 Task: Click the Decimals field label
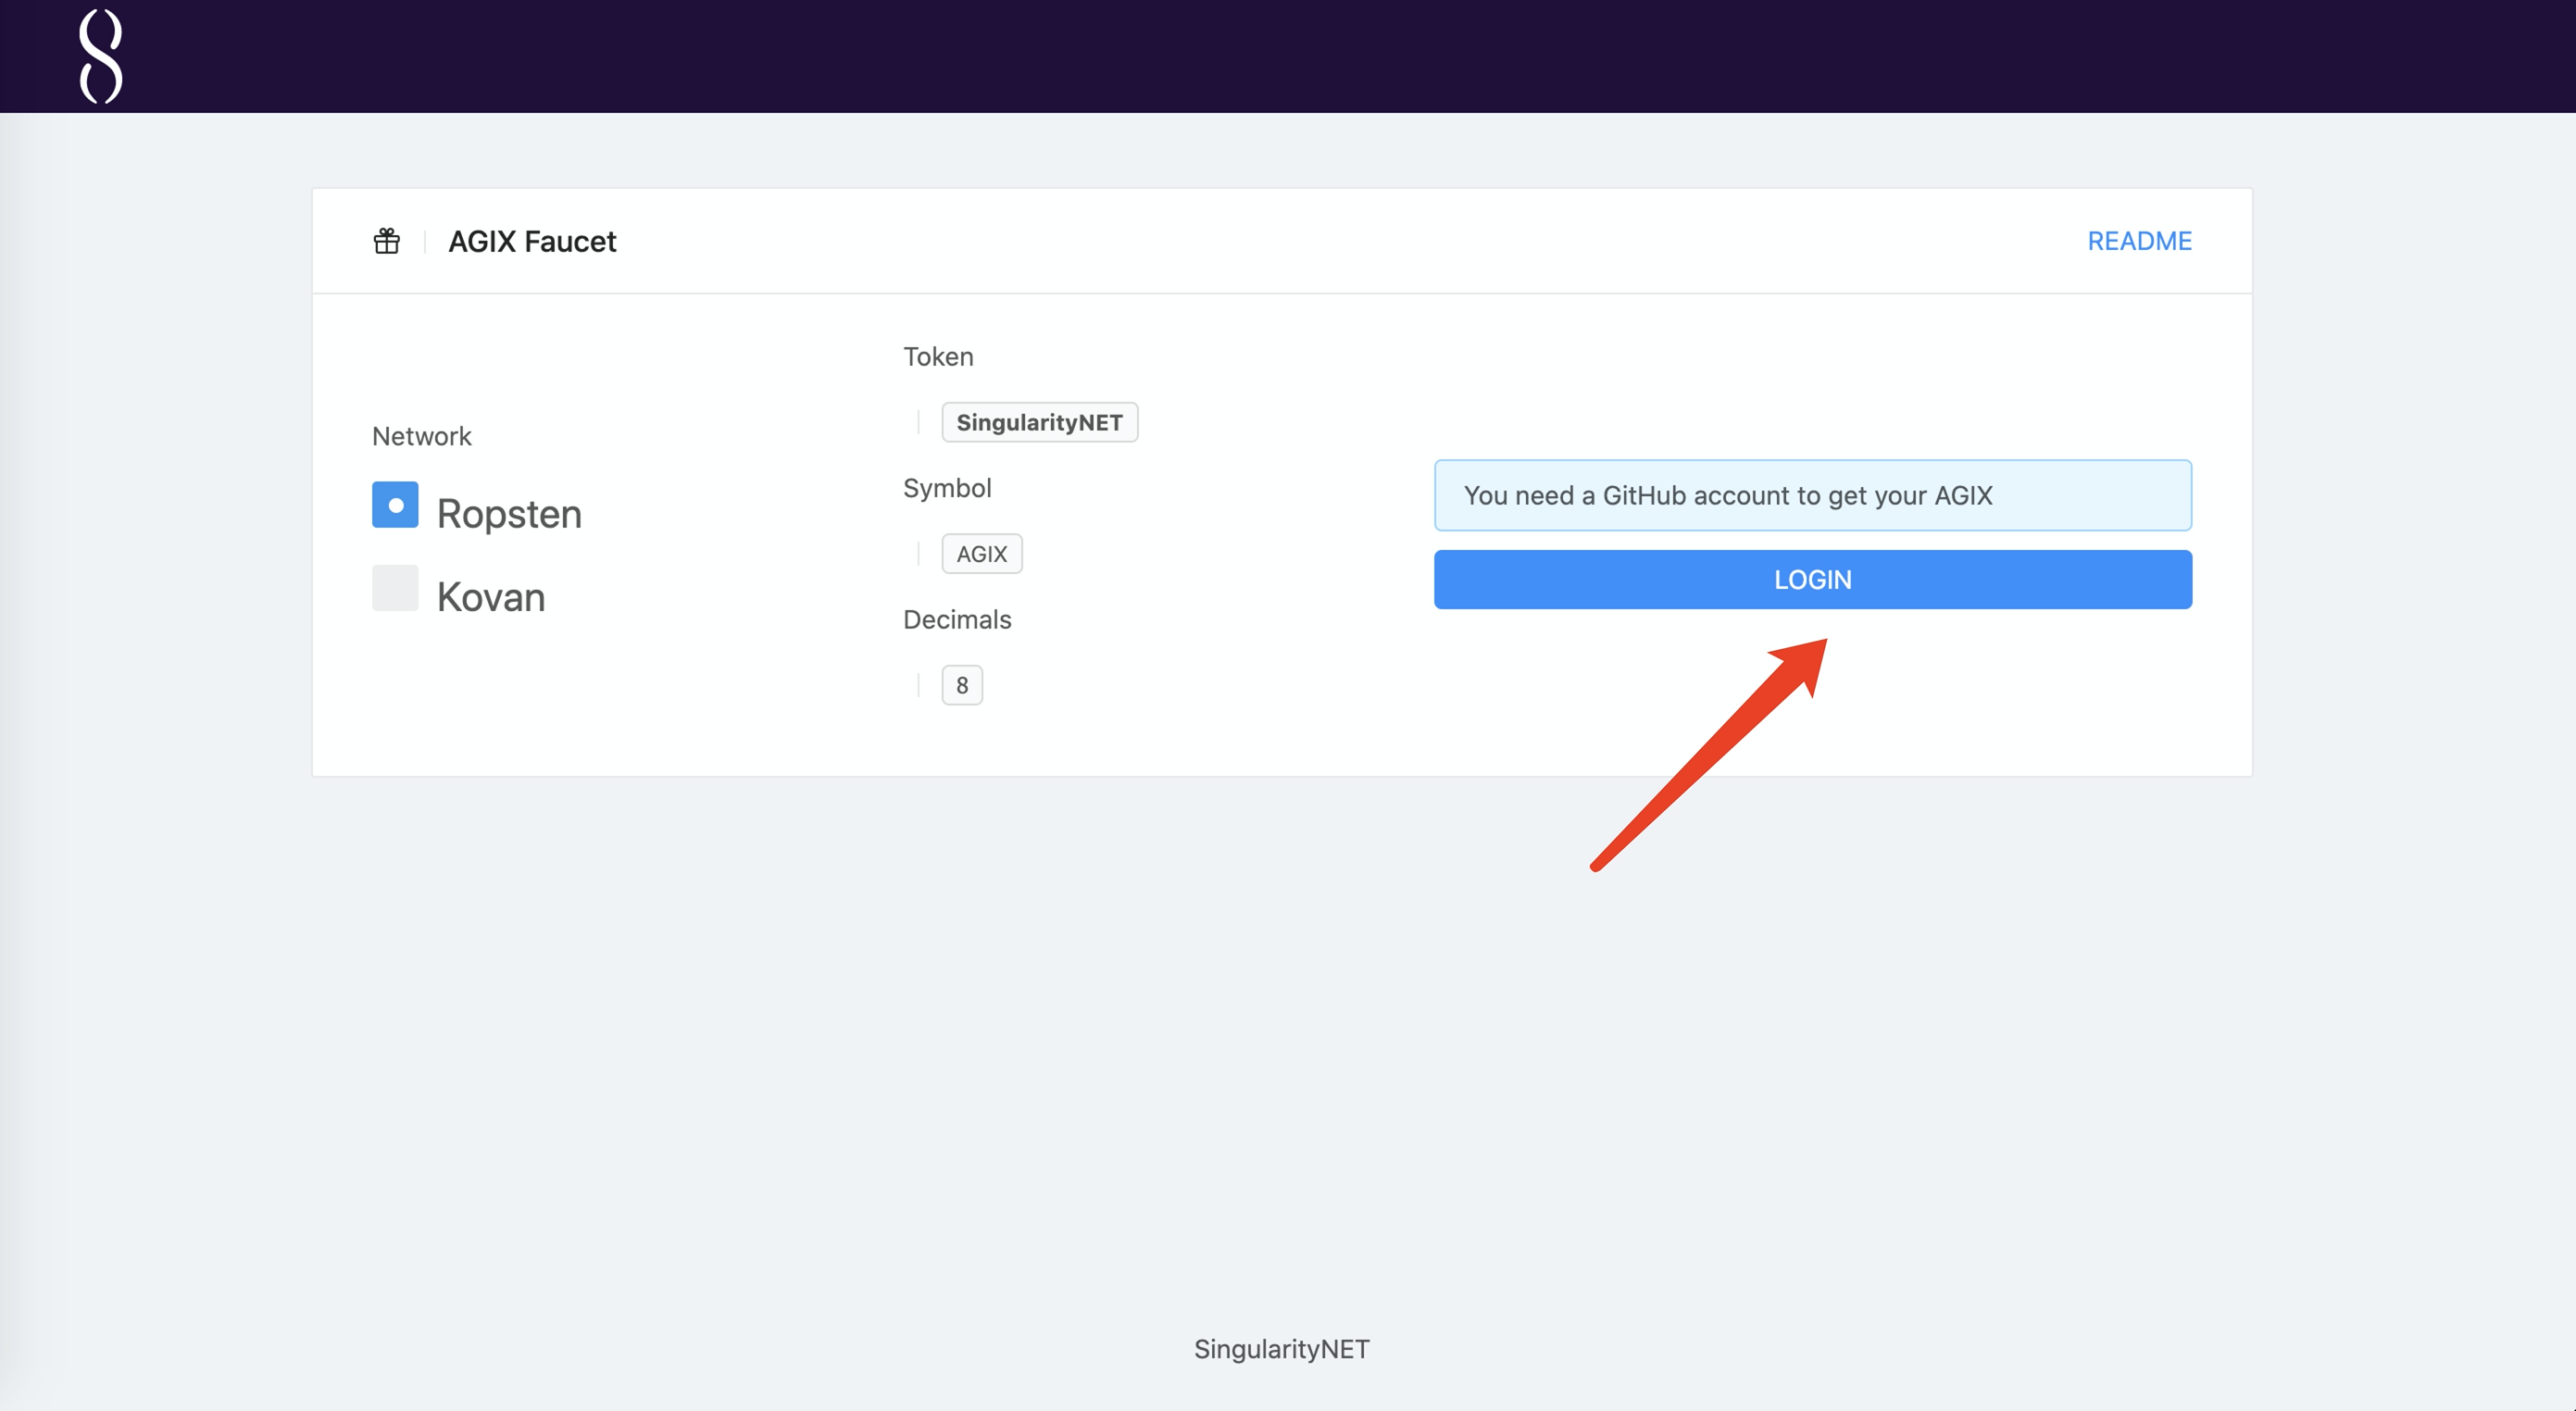pos(957,620)
